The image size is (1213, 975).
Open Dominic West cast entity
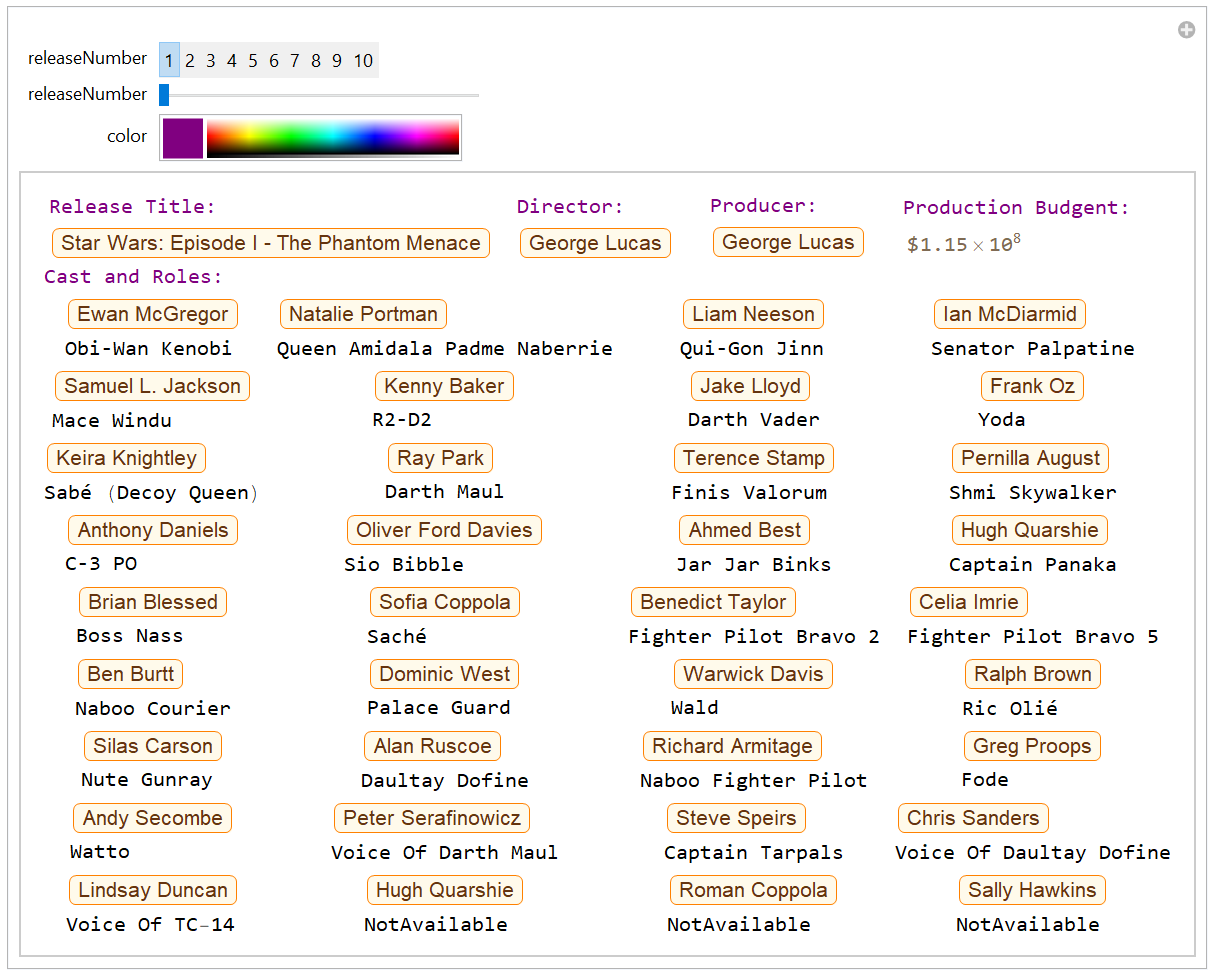pyautogui.click(x=445, y=674)
